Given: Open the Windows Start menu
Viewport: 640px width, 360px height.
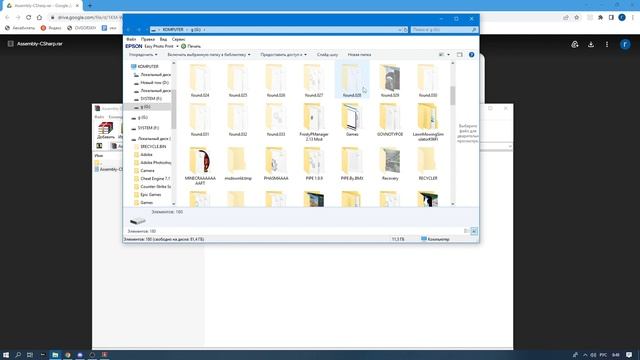Looking at the screenshot, I should (6, 355).
